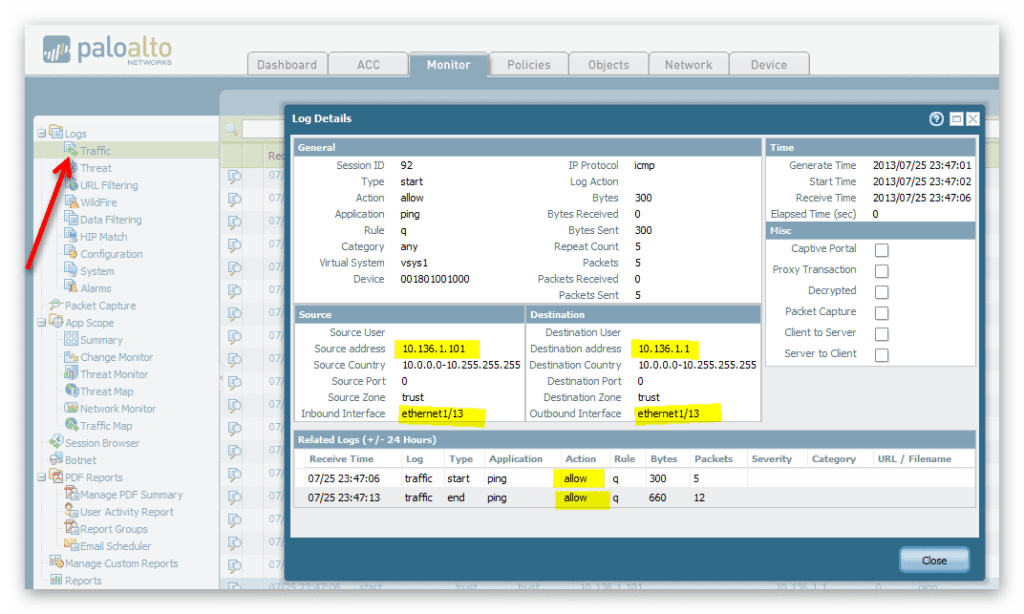Click the Network Monitor icon
Screen dimensions: 1024x614
71,408
